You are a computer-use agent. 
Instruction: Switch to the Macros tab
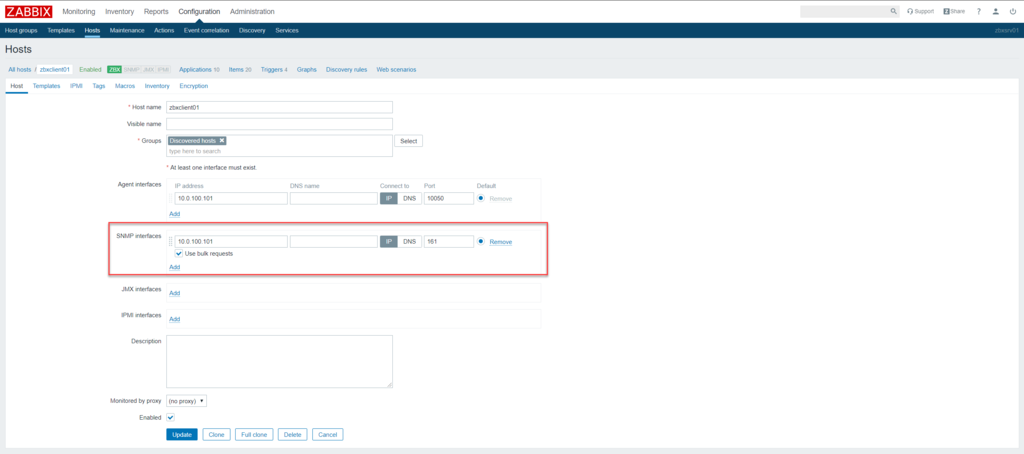pos(125,86)
